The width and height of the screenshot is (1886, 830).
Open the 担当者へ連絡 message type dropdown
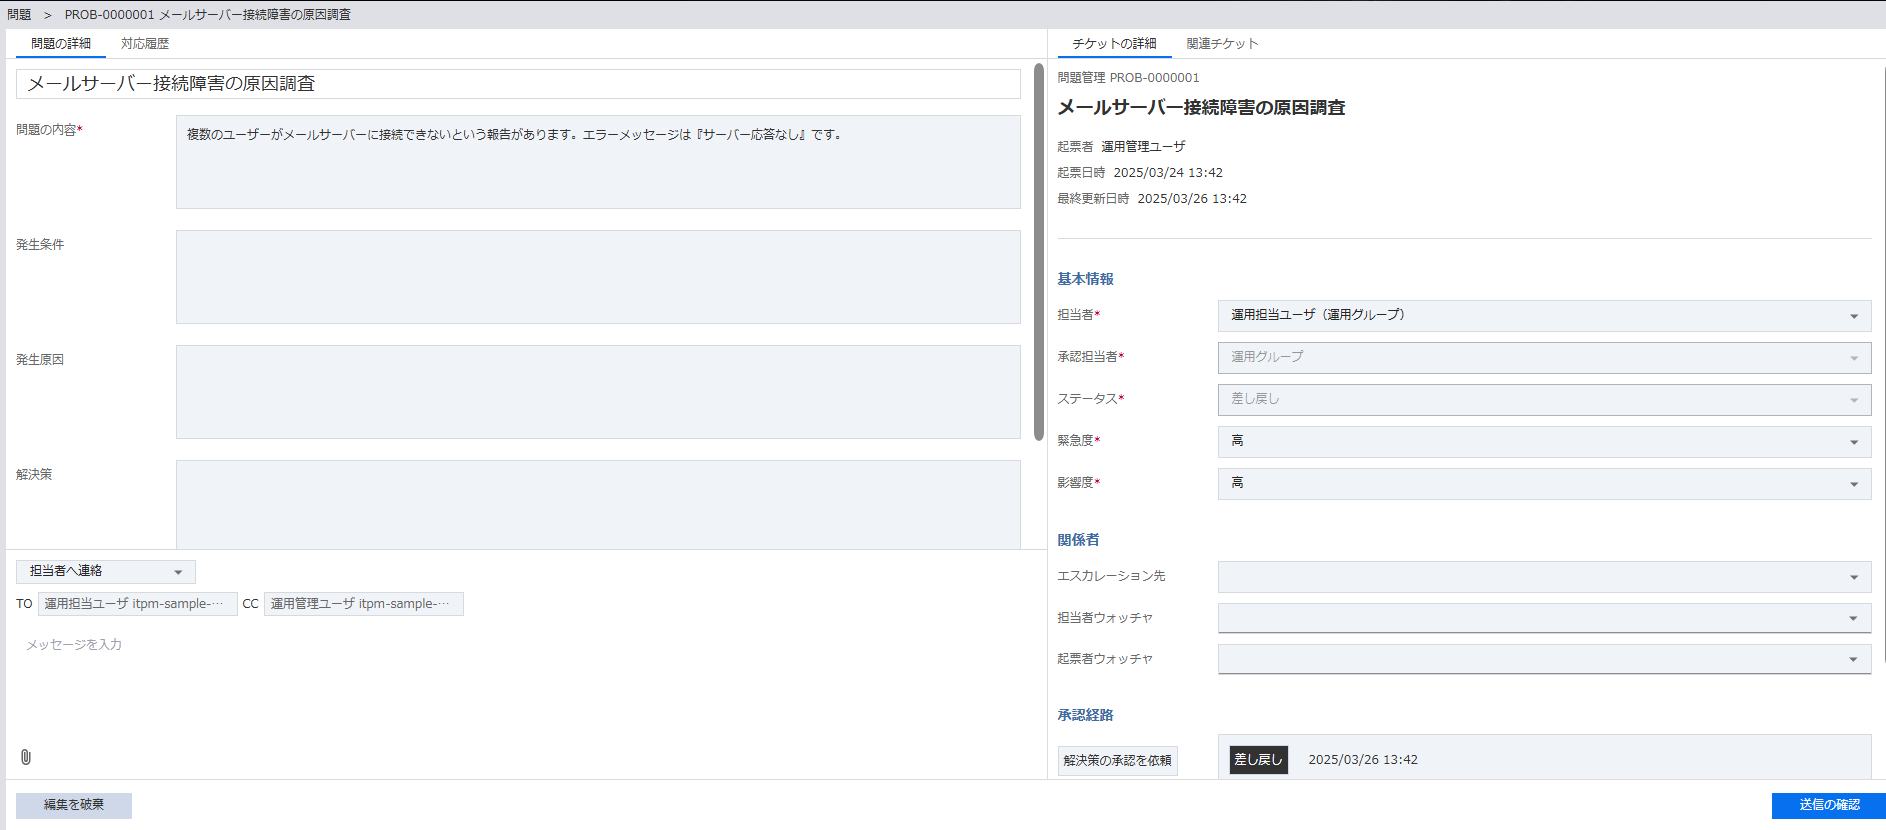tap(105, 571)
